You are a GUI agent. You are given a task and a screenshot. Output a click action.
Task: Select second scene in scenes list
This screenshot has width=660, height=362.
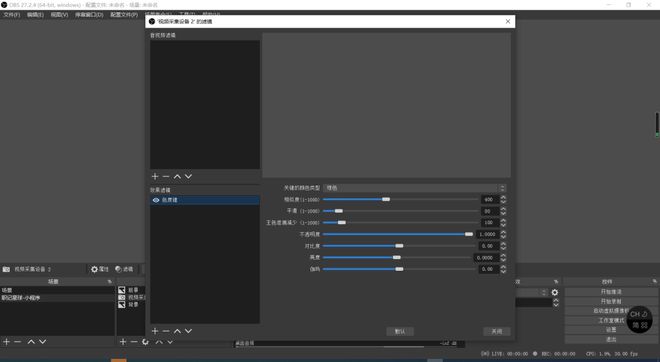(57, 298)
